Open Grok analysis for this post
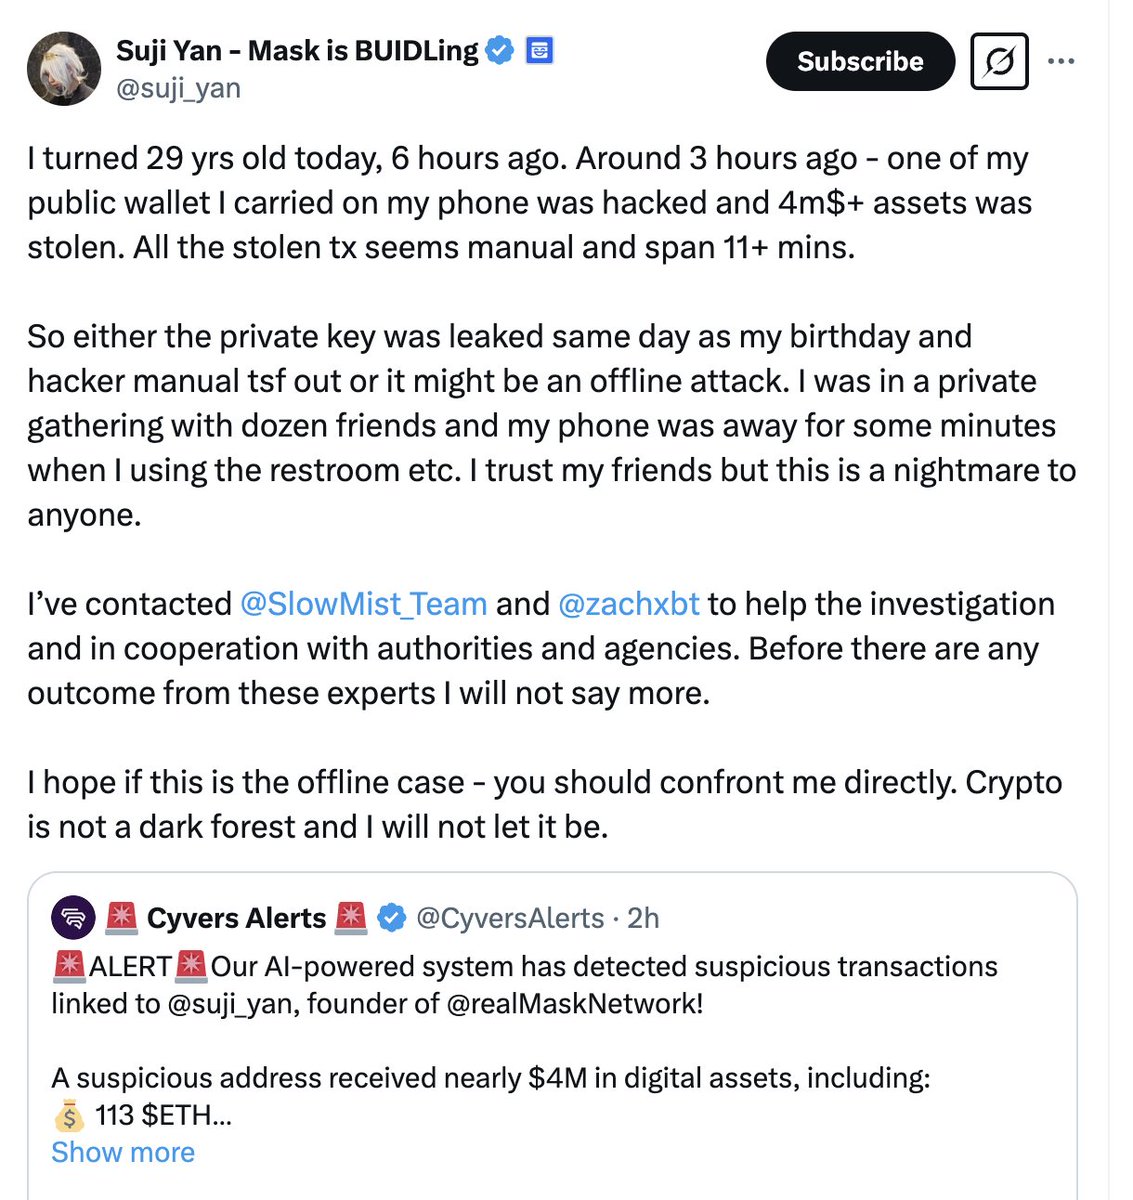The width and height of the screenshot is (1133, 1200). [x=997, y=60]
